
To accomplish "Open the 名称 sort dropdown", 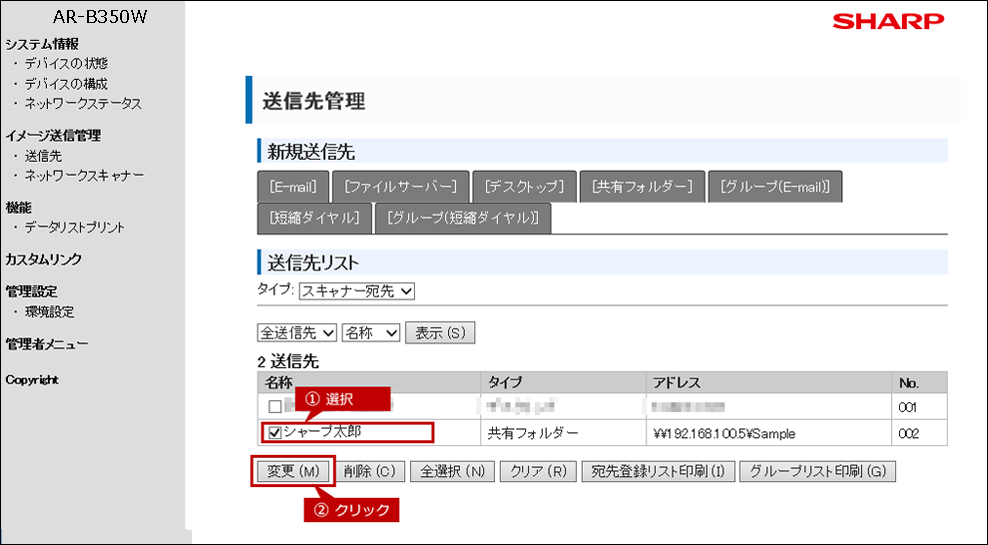I will tap(371, 332).
